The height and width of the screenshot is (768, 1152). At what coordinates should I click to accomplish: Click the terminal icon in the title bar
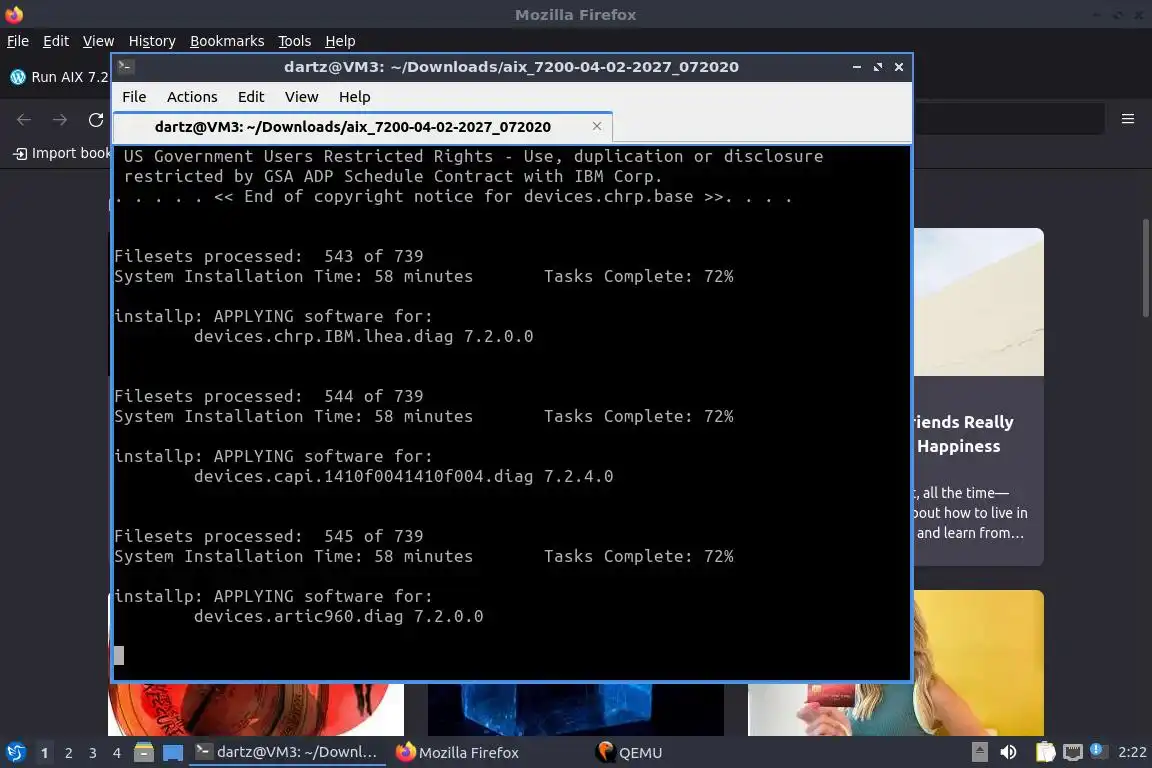125,67
